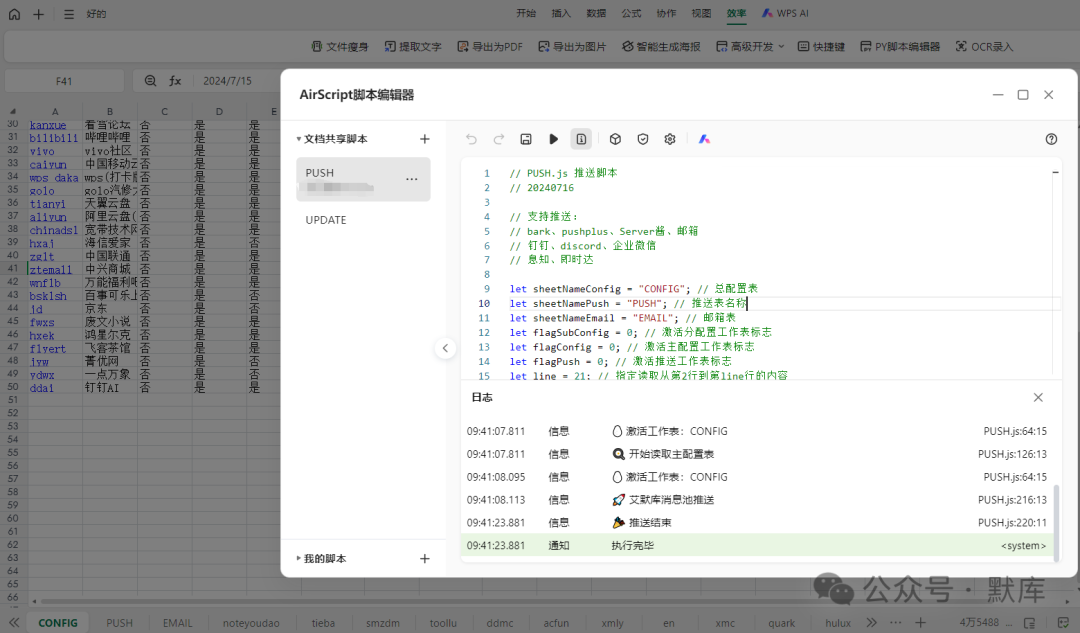Switch to the smzdm sheet tab
The image size is (1080, 633).
point(383,623)
